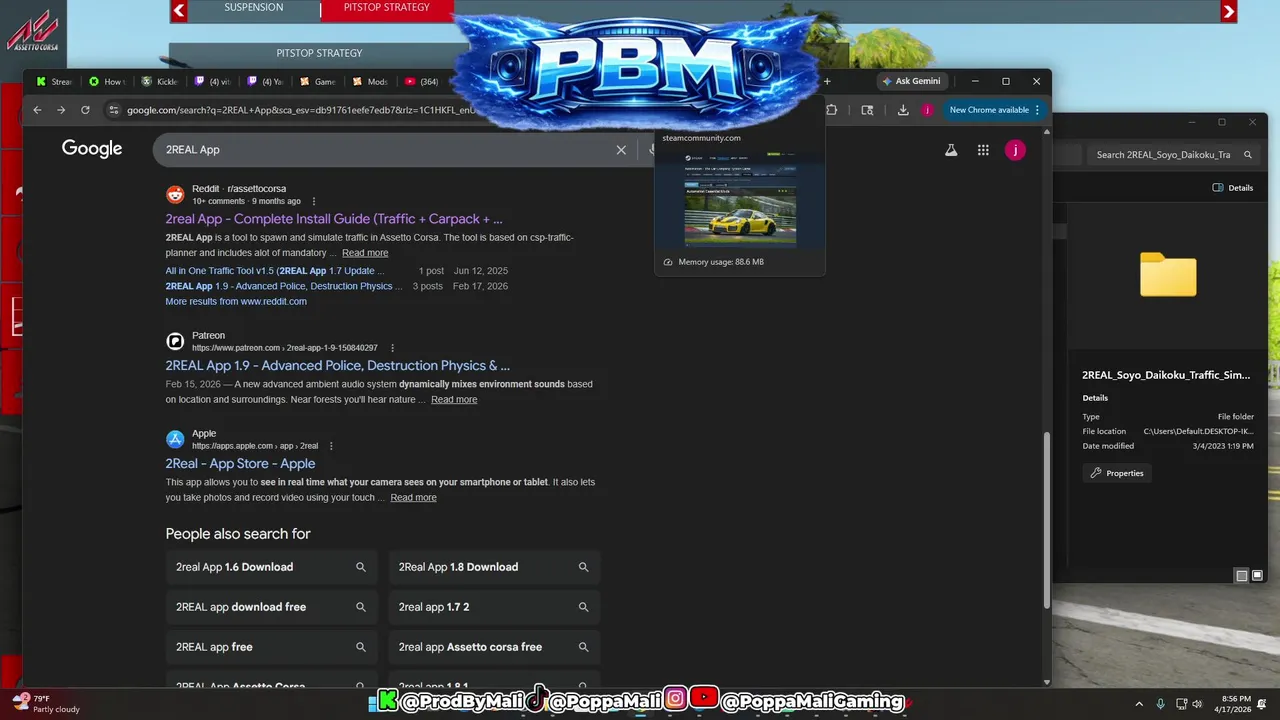Image resolution: width=1280 pixels, height=720 pixels.
Task: Click New Chrome available update button
Action: pos(989,110)
